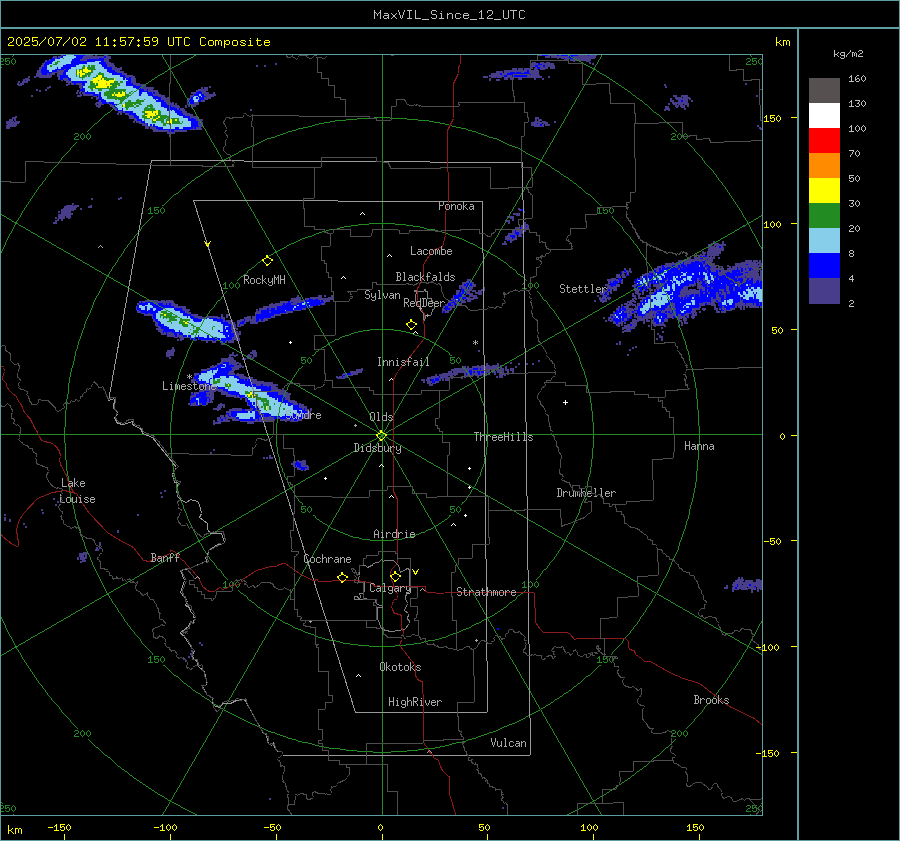Select the light blue 20 legend swatch
The width and height of the screenshot is (900, 841).
[x=824, y=241]
